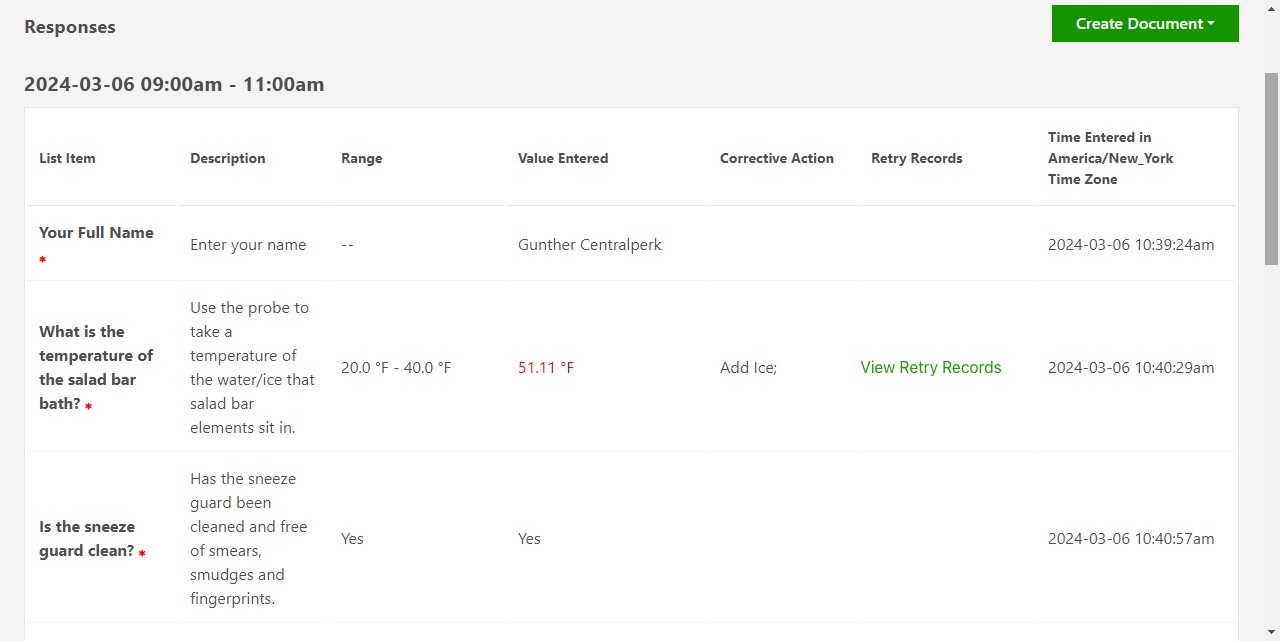Select the Corrective Action column header
Screen dimensions: 1280x641
pos(776,158)
